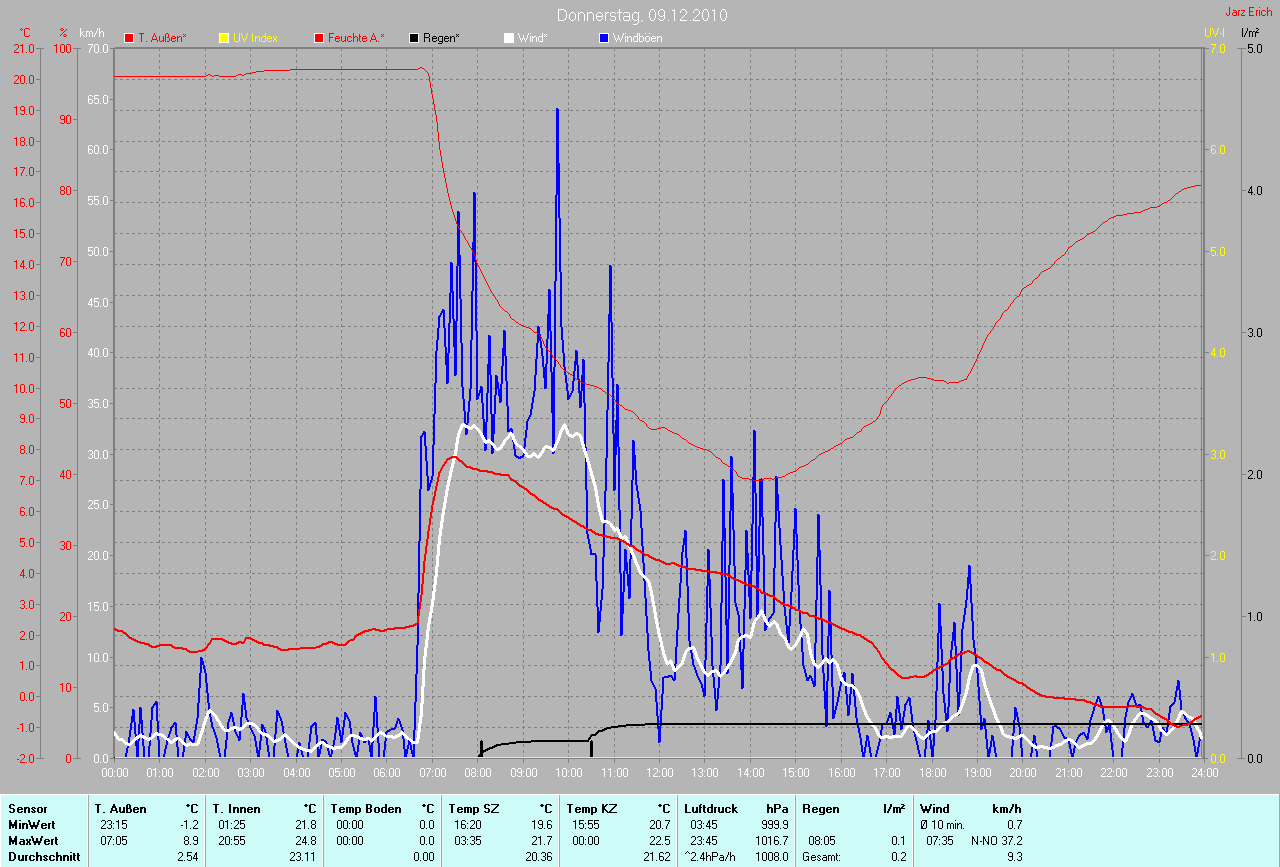Image resolution: width=1280 pixels, height=867 pixels.
Task: Click the 'Jarz Erich' author text
Action: (1249, 12)
